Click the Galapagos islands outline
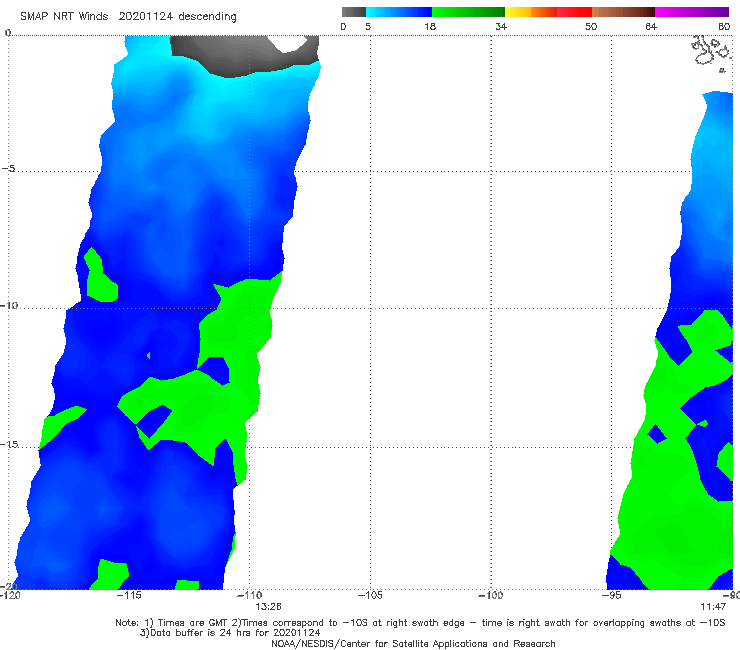The height and width of the screenshot is (650, 740). click(x=712, y=52)
